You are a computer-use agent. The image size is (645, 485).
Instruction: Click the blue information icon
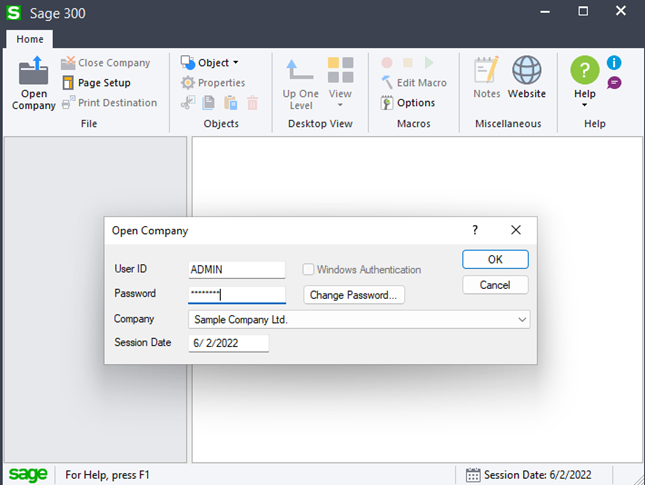coord(614,63)
